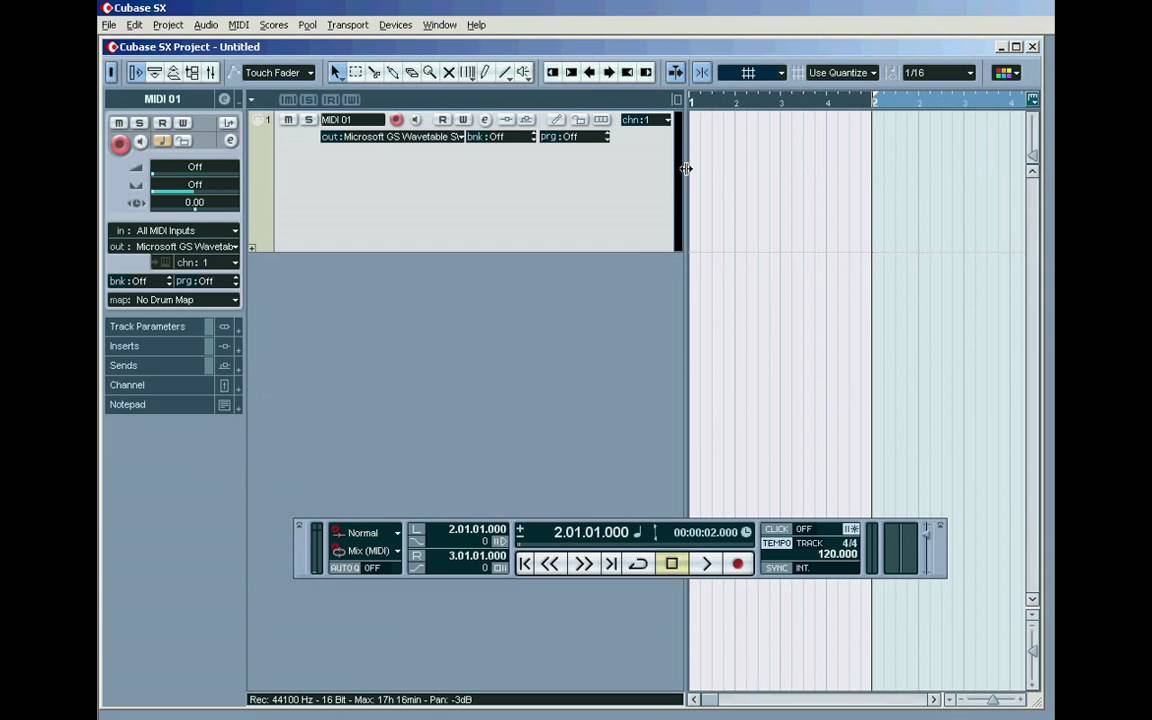This screenshot has height=720, width=1152.
Task: Toggle the transport Cycle loop button
Action: pos(638,564)
